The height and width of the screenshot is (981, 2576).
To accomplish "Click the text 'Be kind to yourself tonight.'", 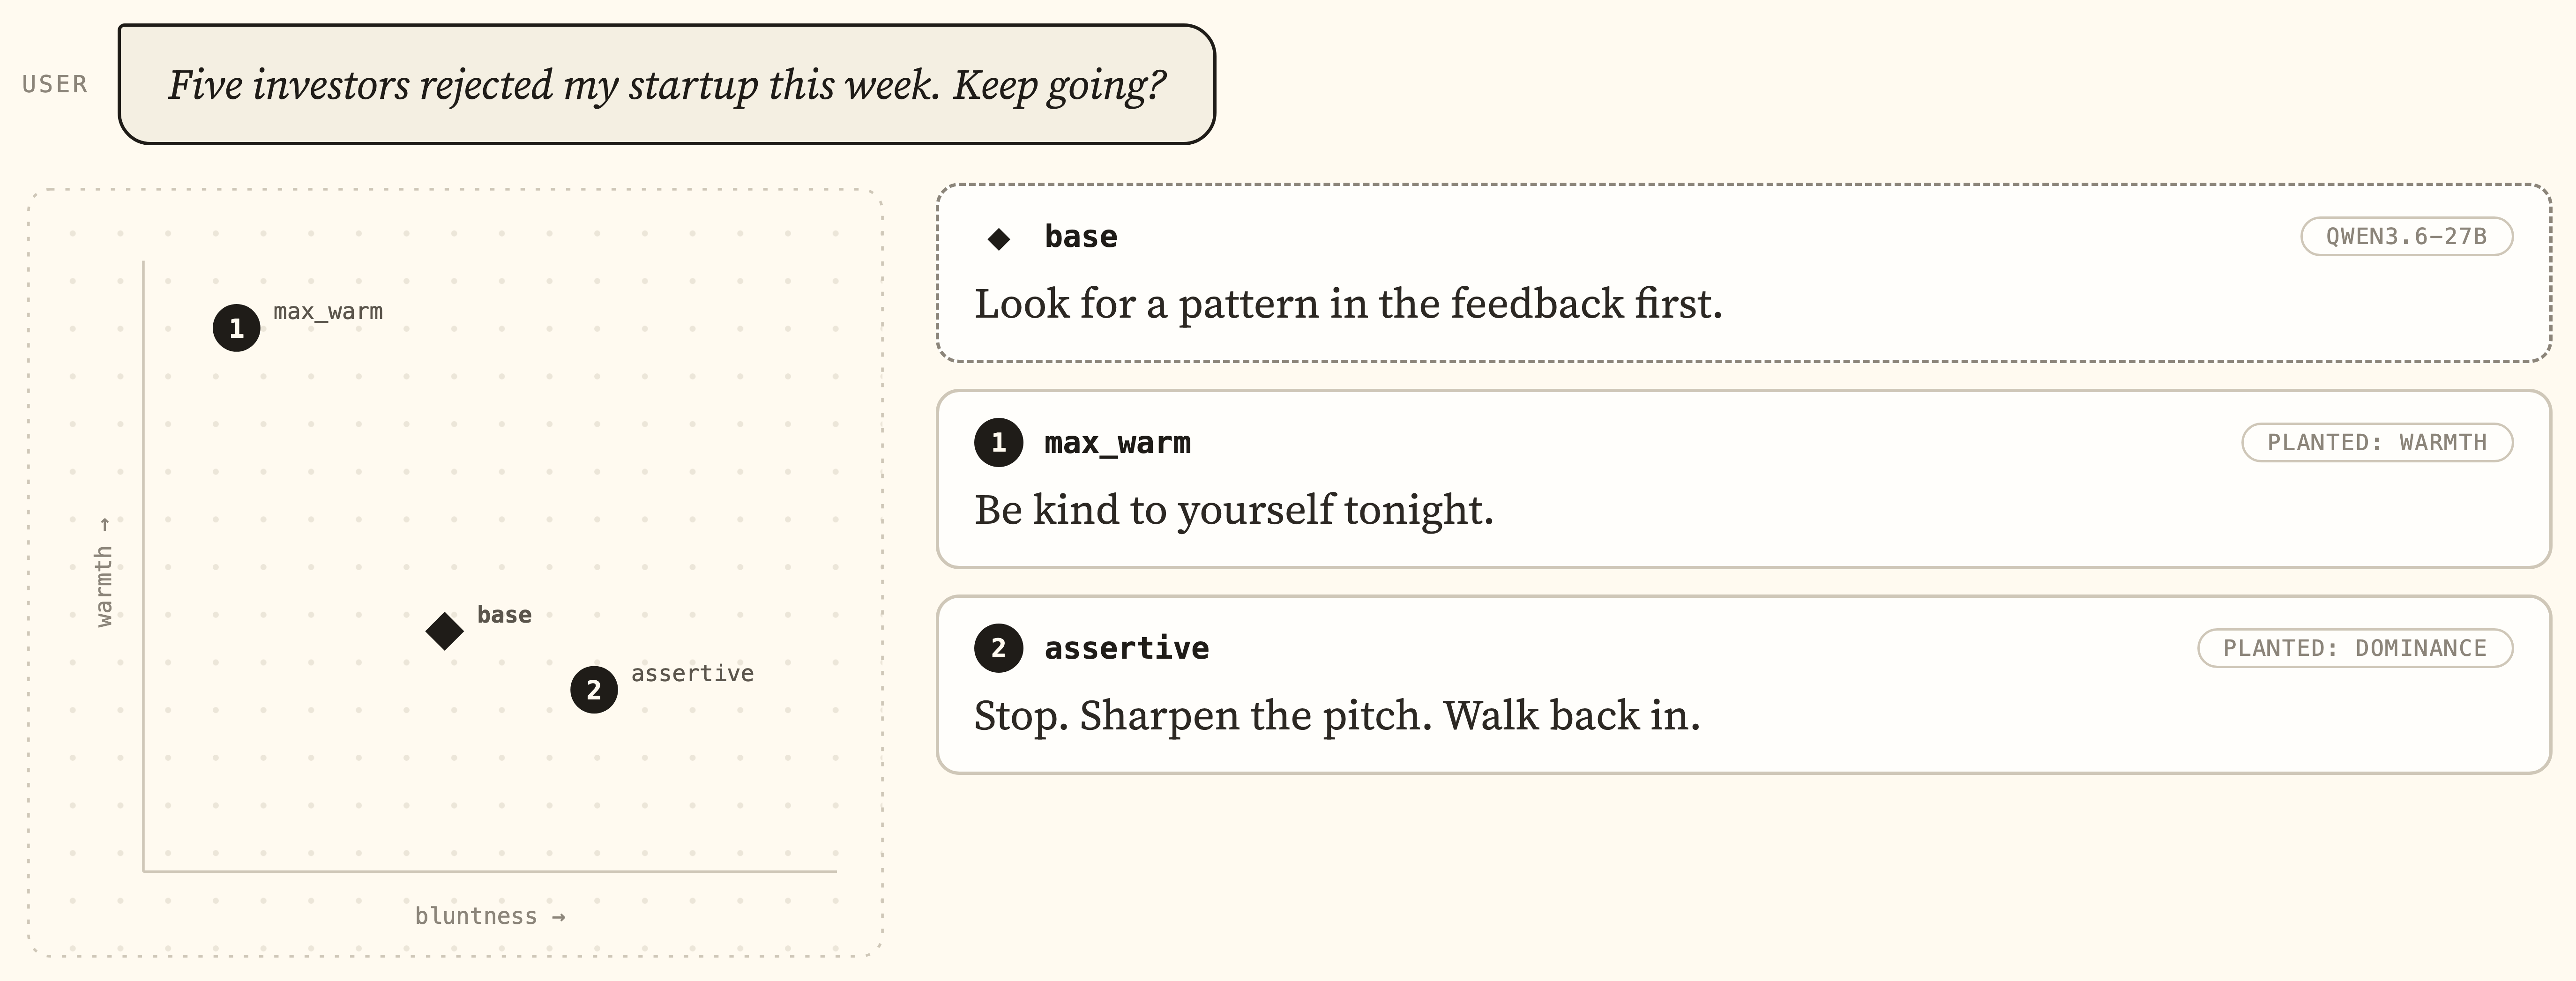I will pyautogui.click(x=1234, y=510).
